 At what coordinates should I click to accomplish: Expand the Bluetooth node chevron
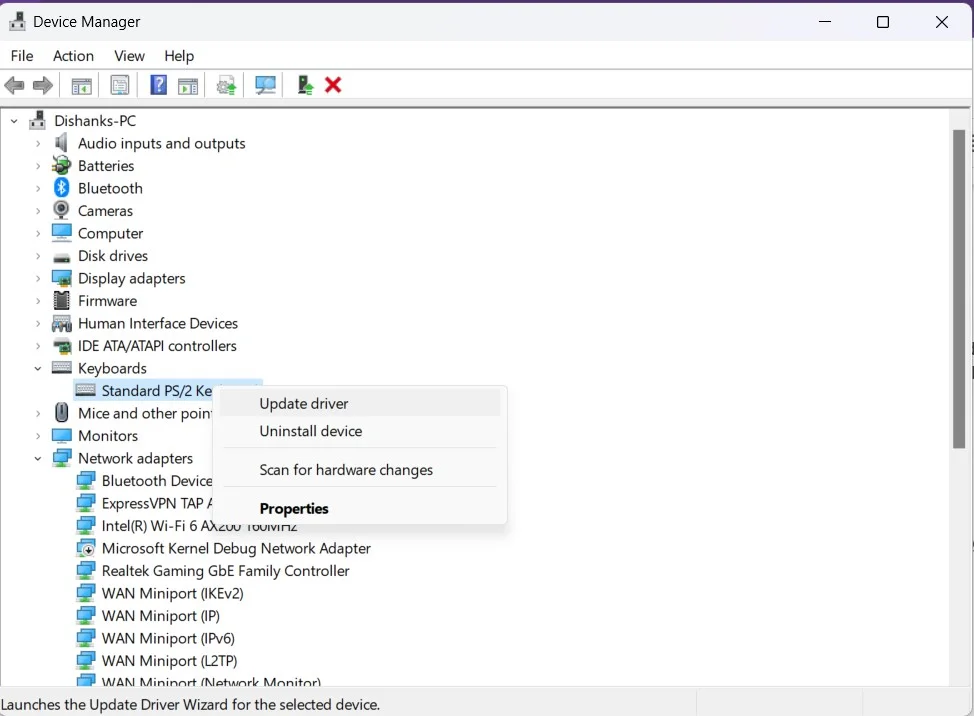38,188
